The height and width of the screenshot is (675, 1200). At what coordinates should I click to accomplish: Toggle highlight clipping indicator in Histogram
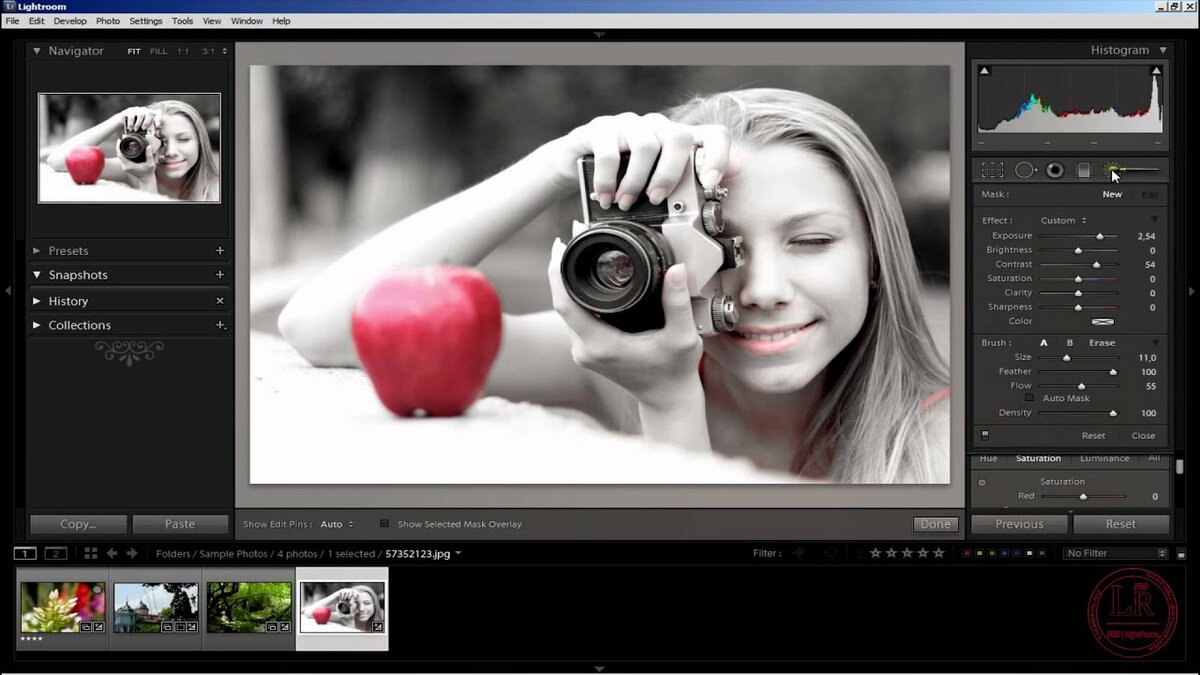click(1157, 71)
